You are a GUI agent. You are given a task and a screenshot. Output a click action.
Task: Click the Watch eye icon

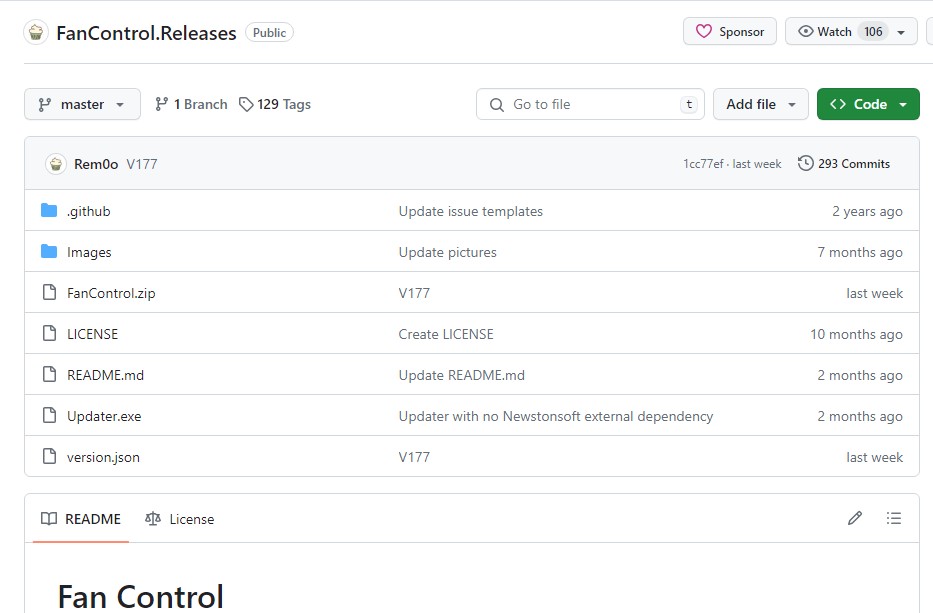[806, 31]
